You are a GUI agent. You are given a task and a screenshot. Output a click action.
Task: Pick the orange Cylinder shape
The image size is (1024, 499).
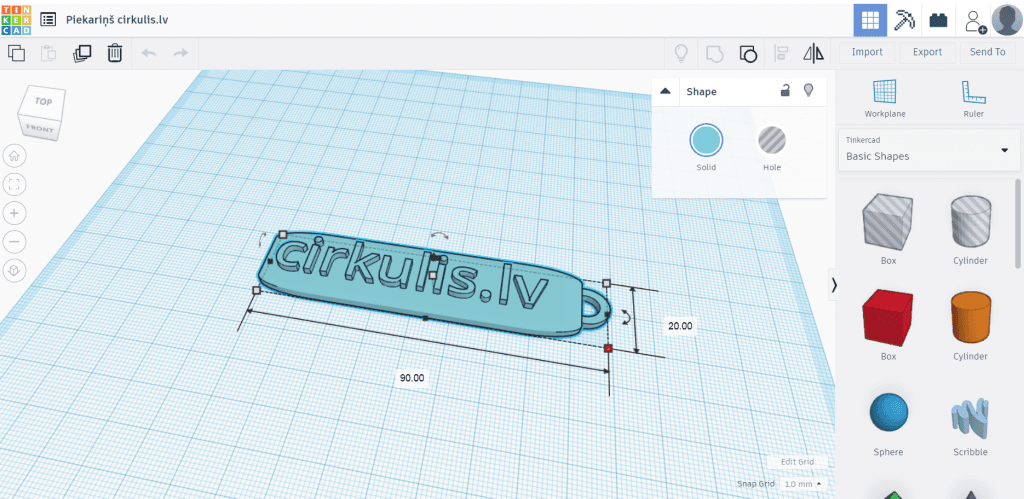(970, 318)
